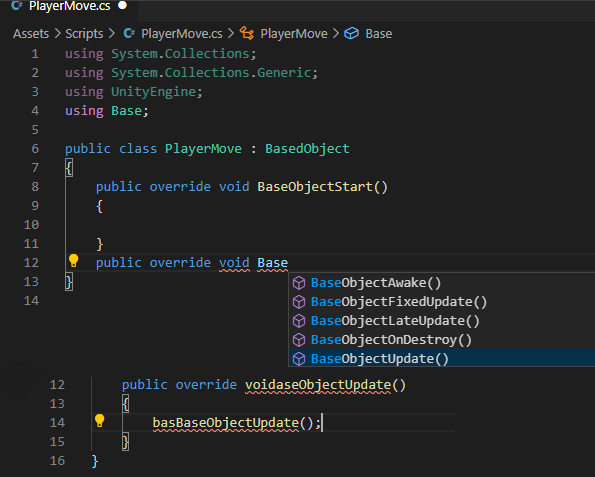Click method icon beside BaseObjectFixedUpdate()
The height and width of the screenshot is (477, 595).
pos(299,302)
